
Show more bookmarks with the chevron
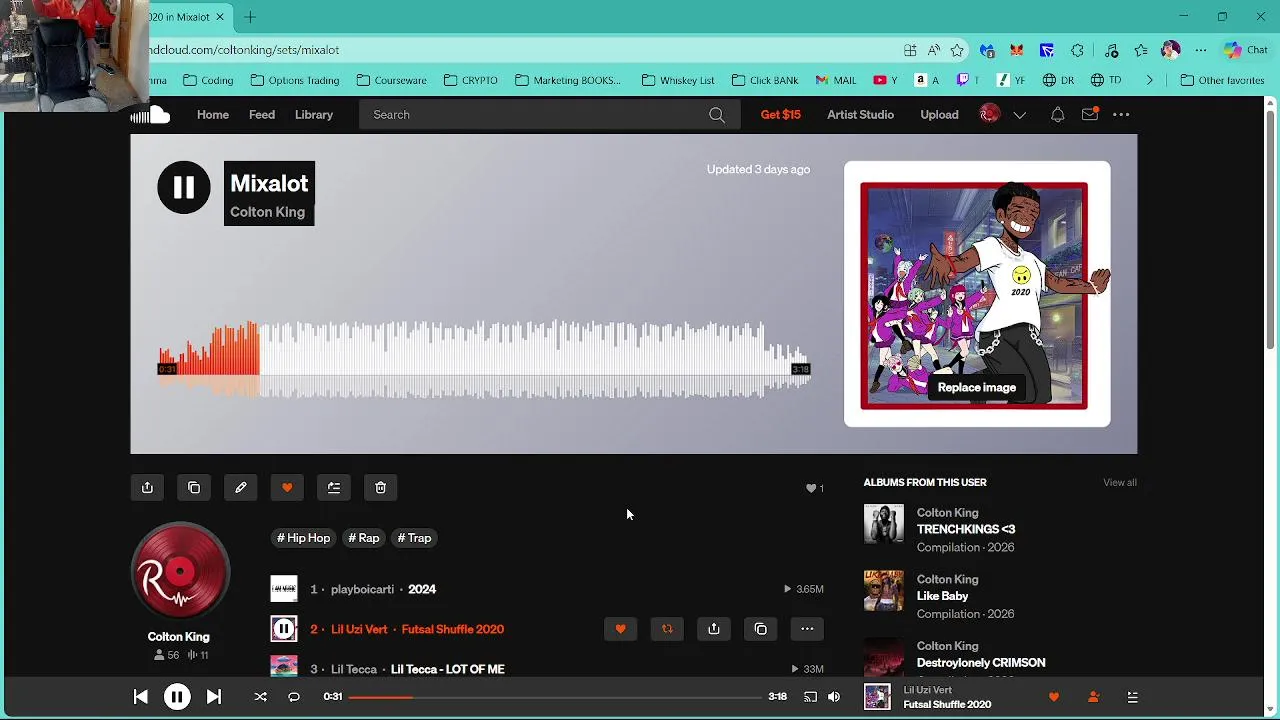tap(1149, 80)
